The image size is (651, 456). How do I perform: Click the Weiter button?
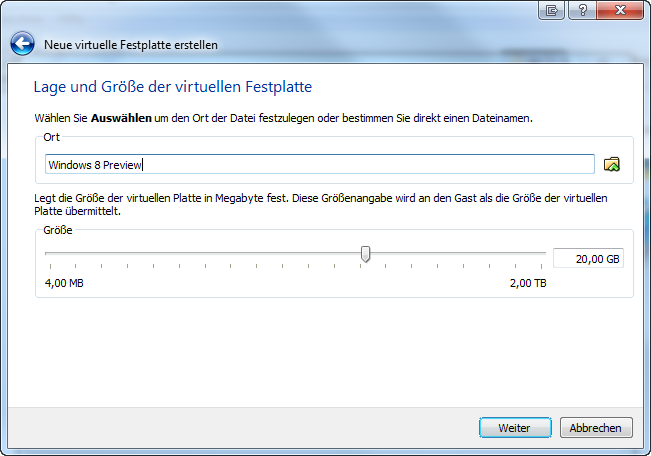pyautogui.click(x=514, y=428)
